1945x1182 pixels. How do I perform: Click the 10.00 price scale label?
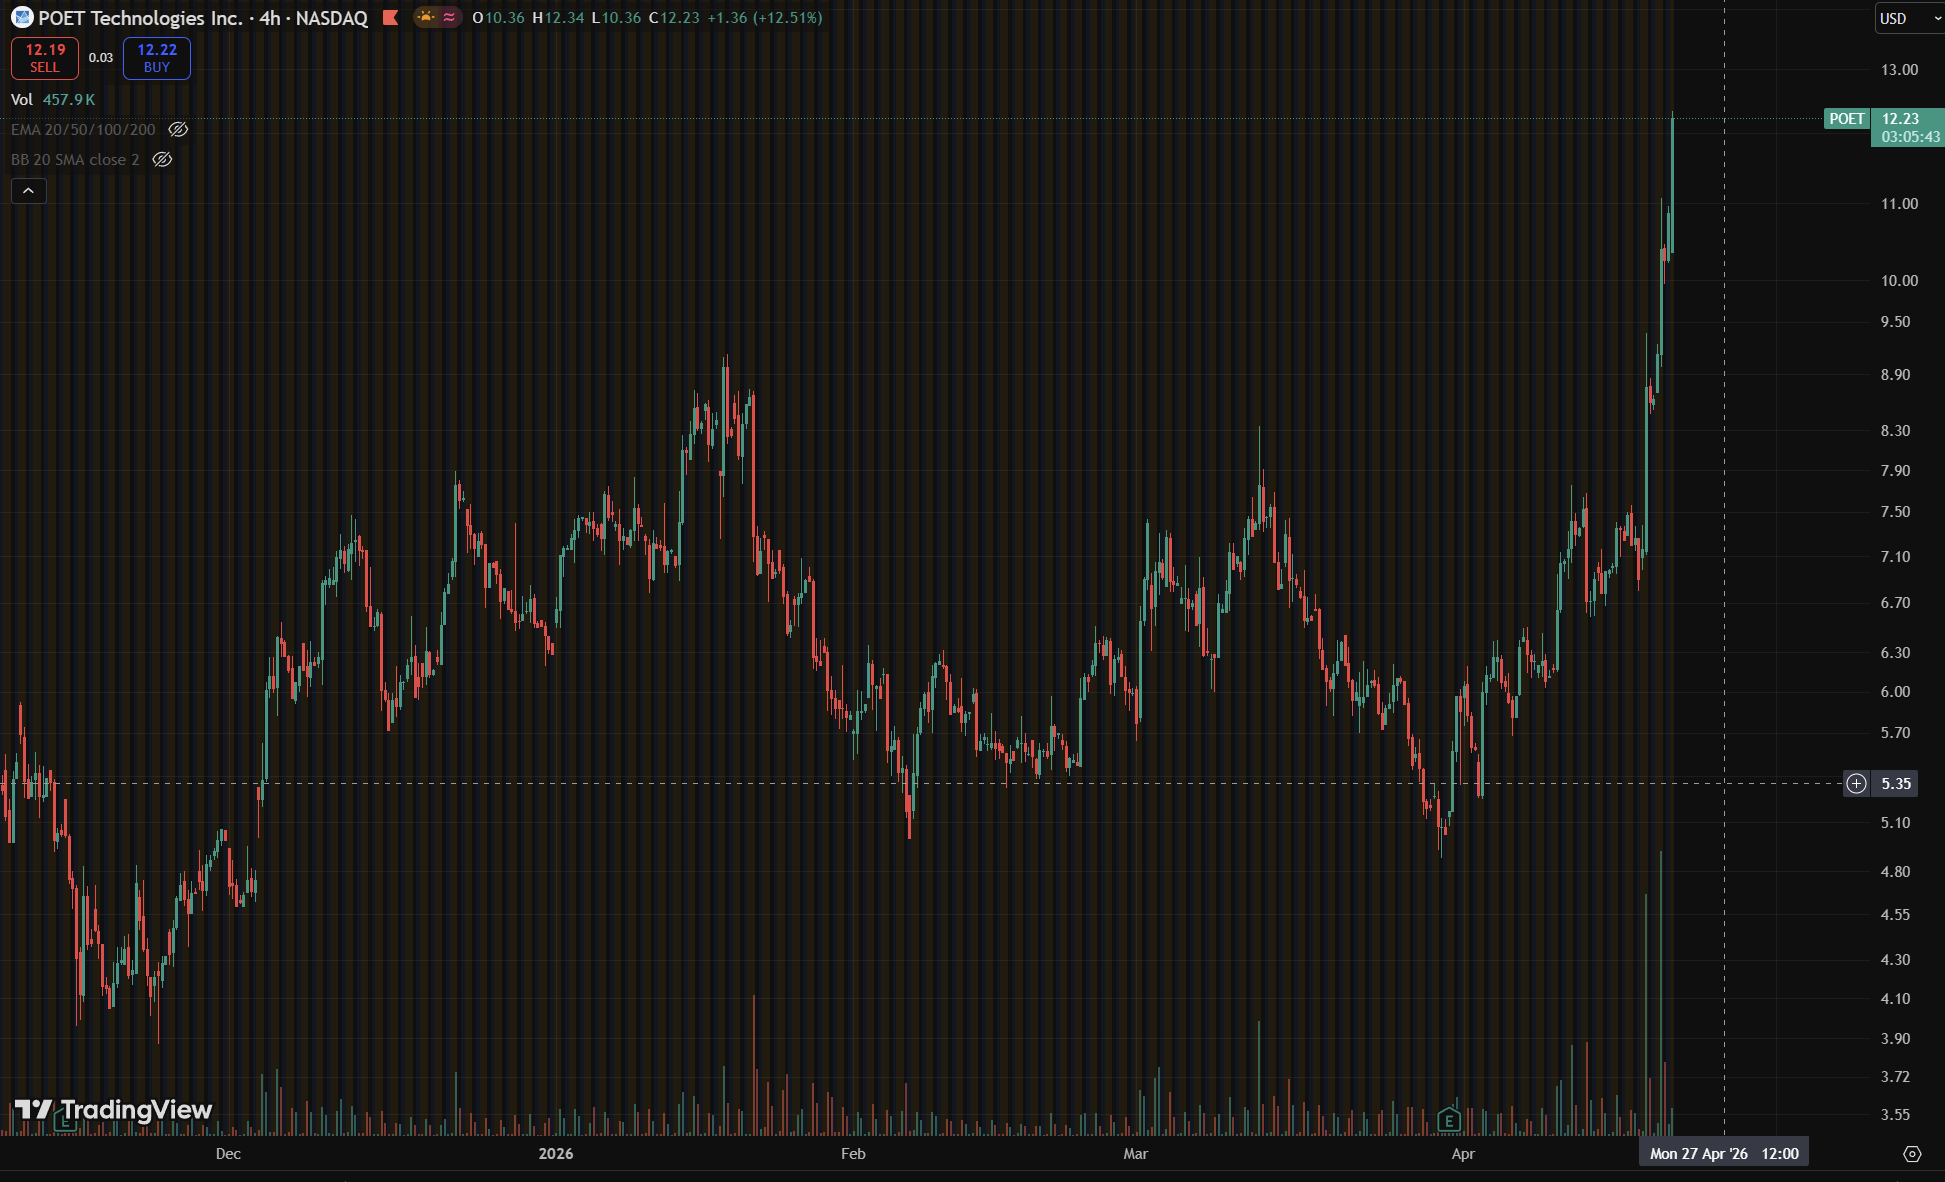point(1899,281)
